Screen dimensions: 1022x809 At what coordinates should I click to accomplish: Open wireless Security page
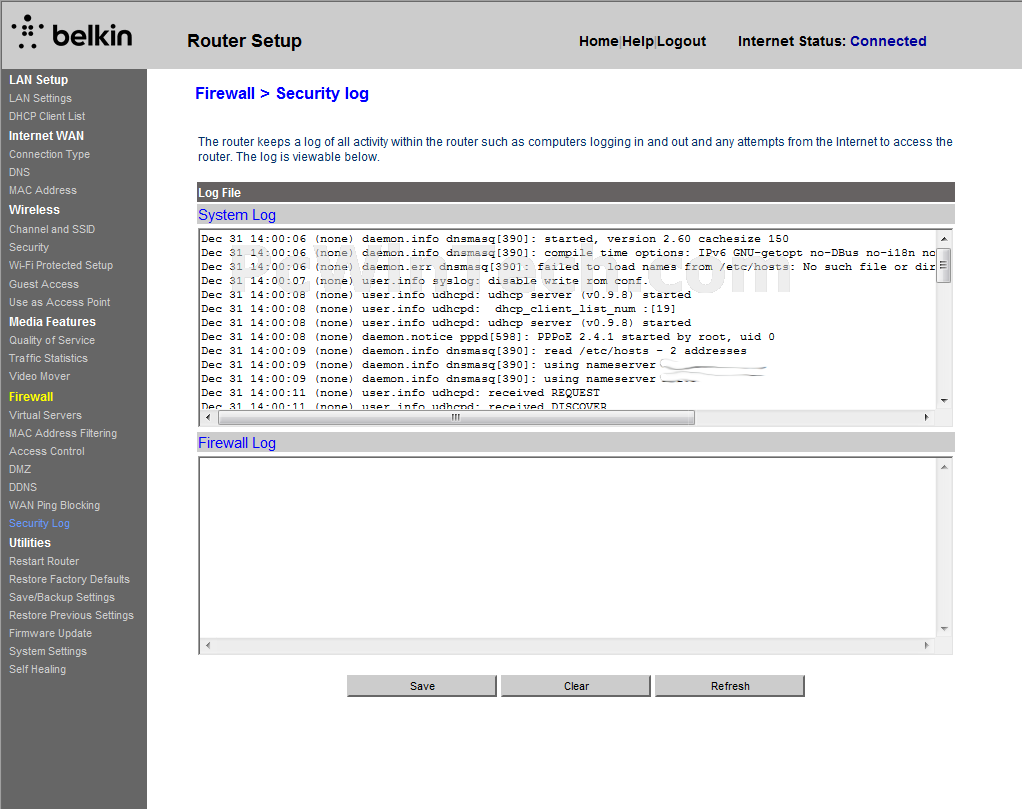click(29, 248)
